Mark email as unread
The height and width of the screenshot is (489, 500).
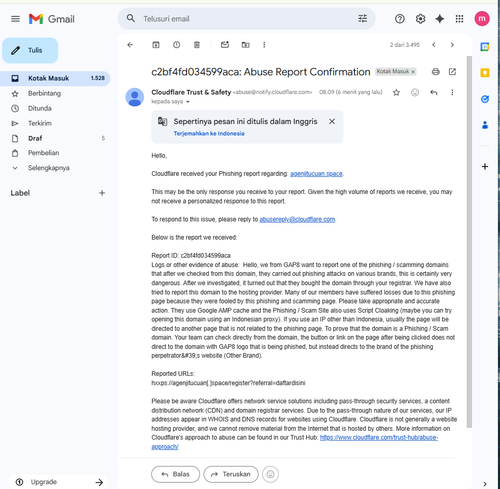coord(225,45)
